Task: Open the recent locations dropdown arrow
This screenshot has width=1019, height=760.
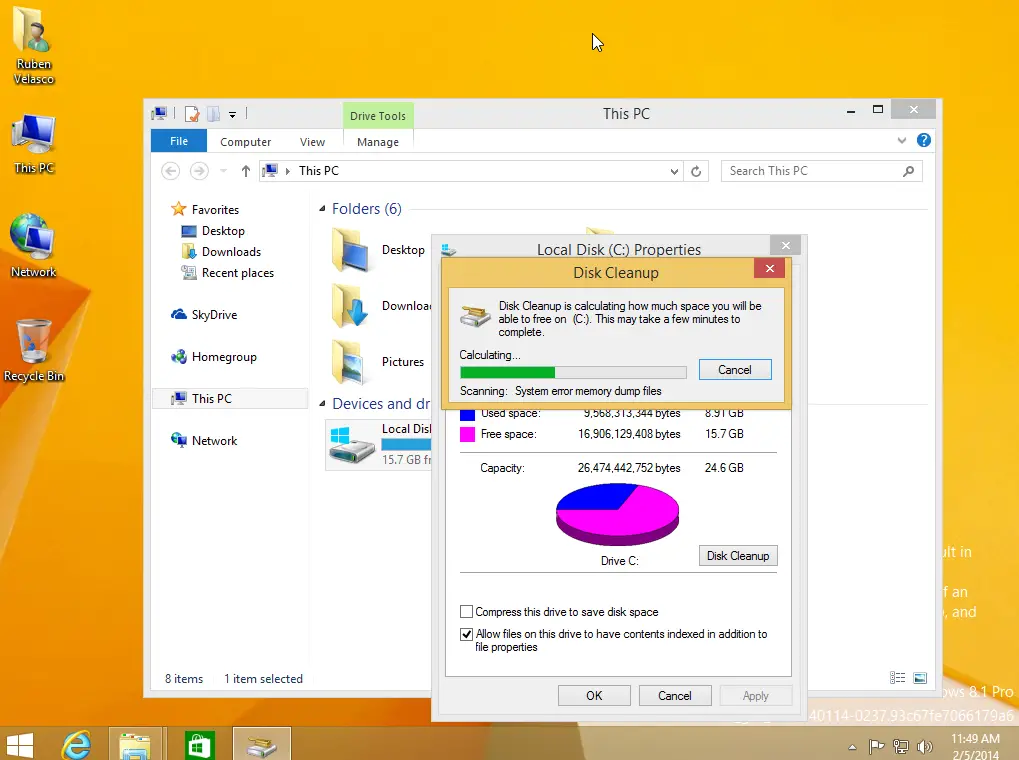Action: coord(224,171)
